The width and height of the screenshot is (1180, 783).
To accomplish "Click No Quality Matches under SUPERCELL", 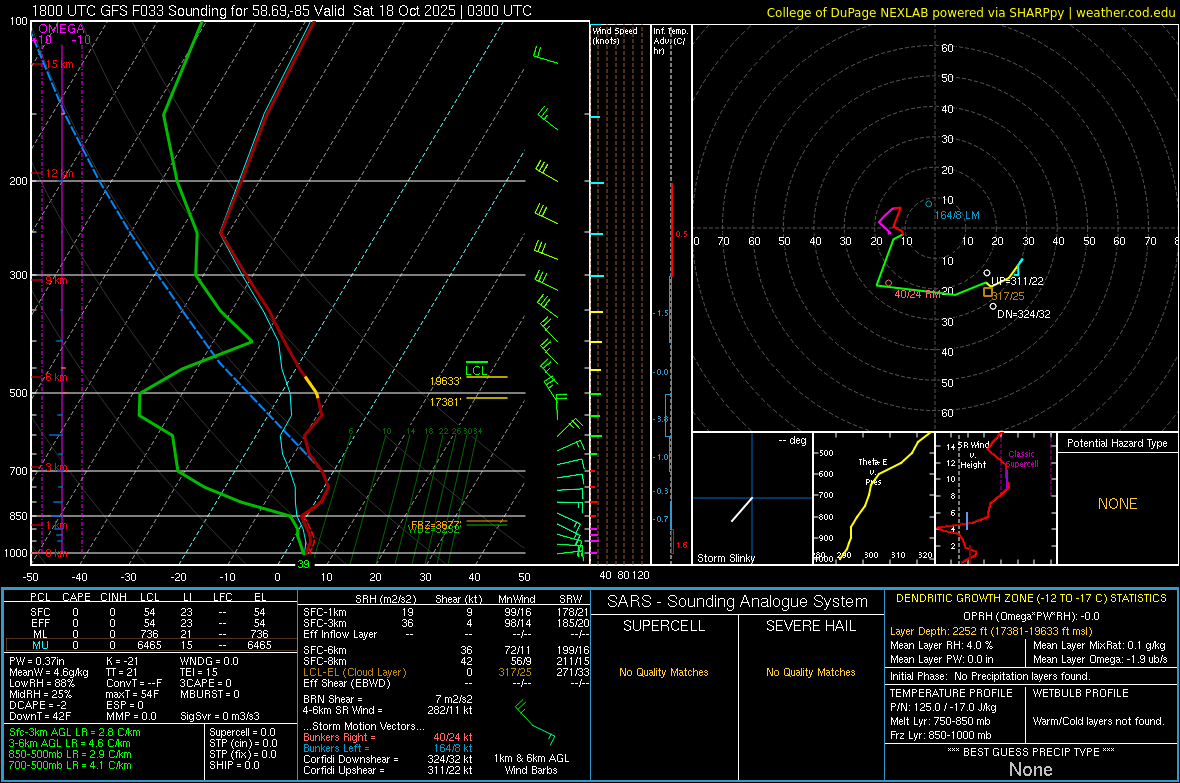I will [x=664, y=672].
